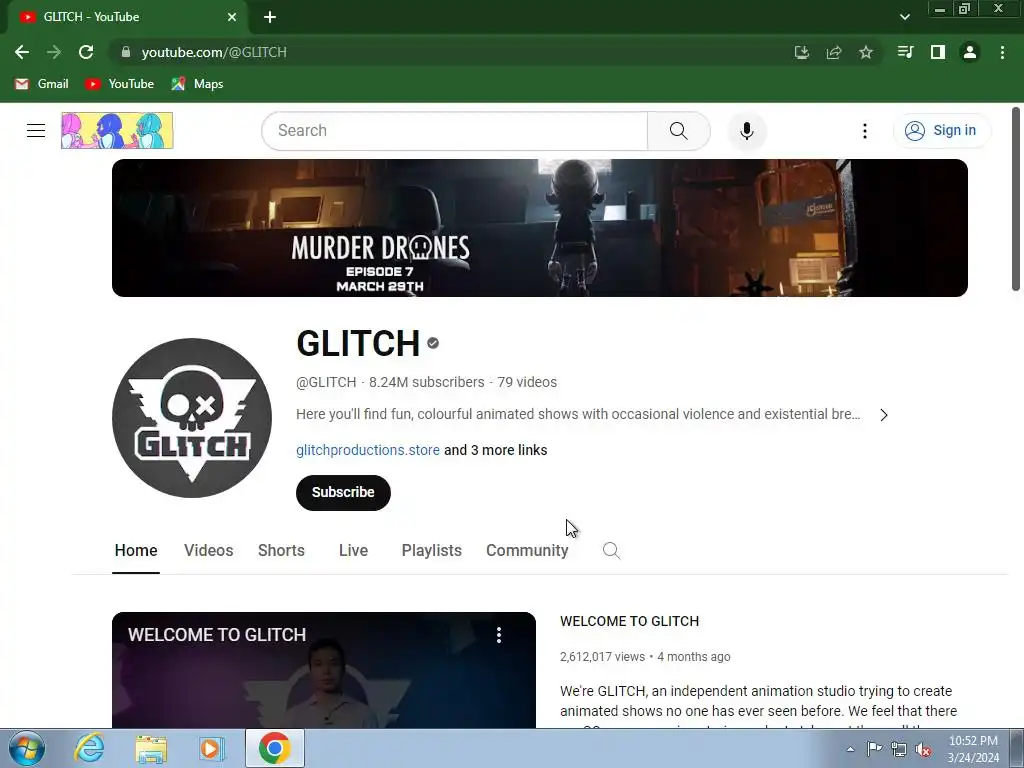The image size is (1024, 768).
Task: Focus the YouTube Search field
Action: click(455, 131)
